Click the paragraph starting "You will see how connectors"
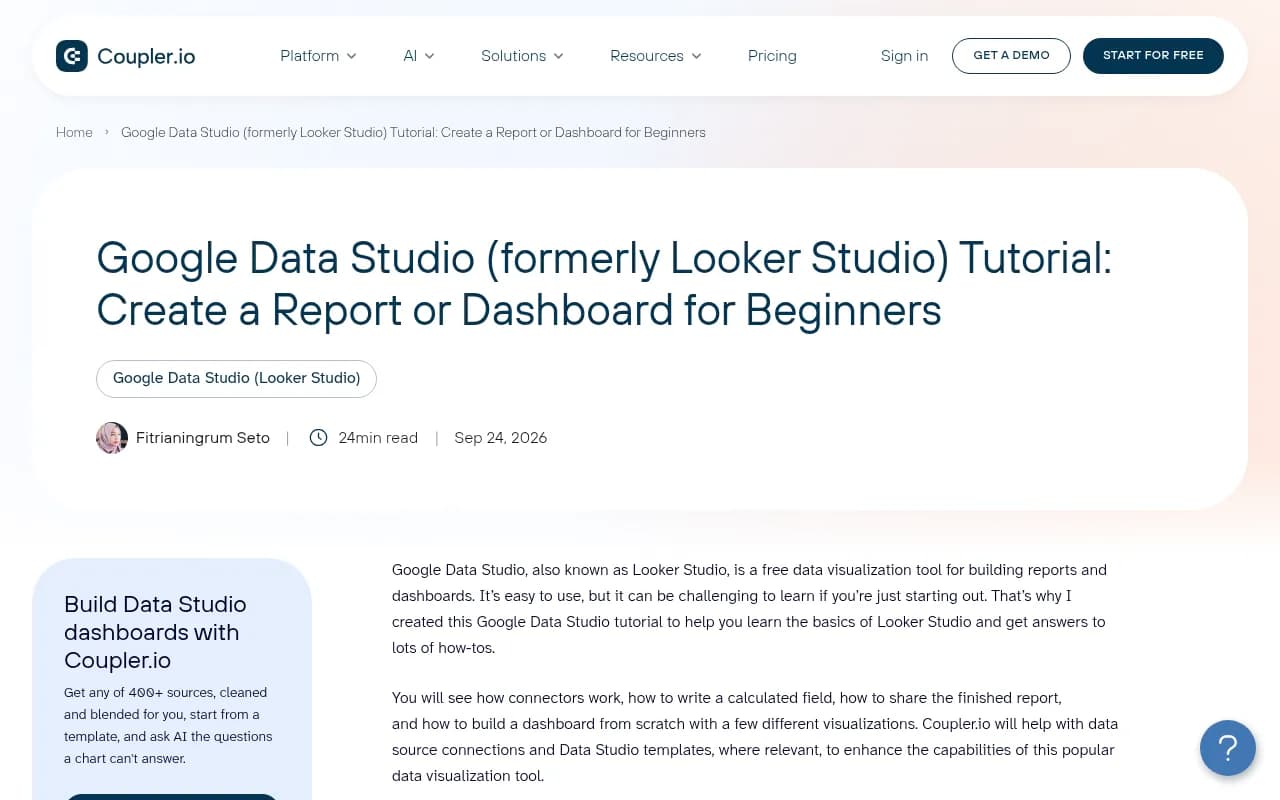This screenshot has width=1280, height=800. (755, 737)
